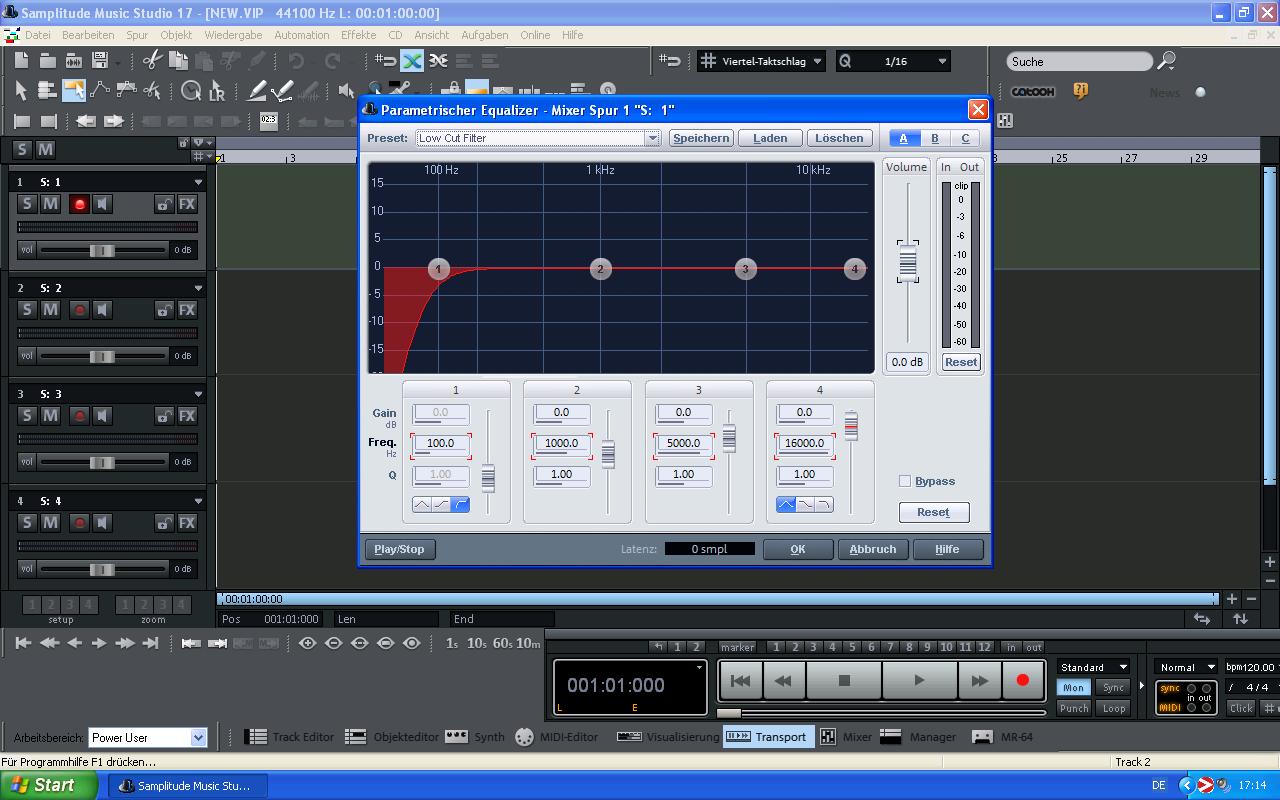Click the Windows Start button
This screenshot has width=1280, height=800.
pos(49,785)
